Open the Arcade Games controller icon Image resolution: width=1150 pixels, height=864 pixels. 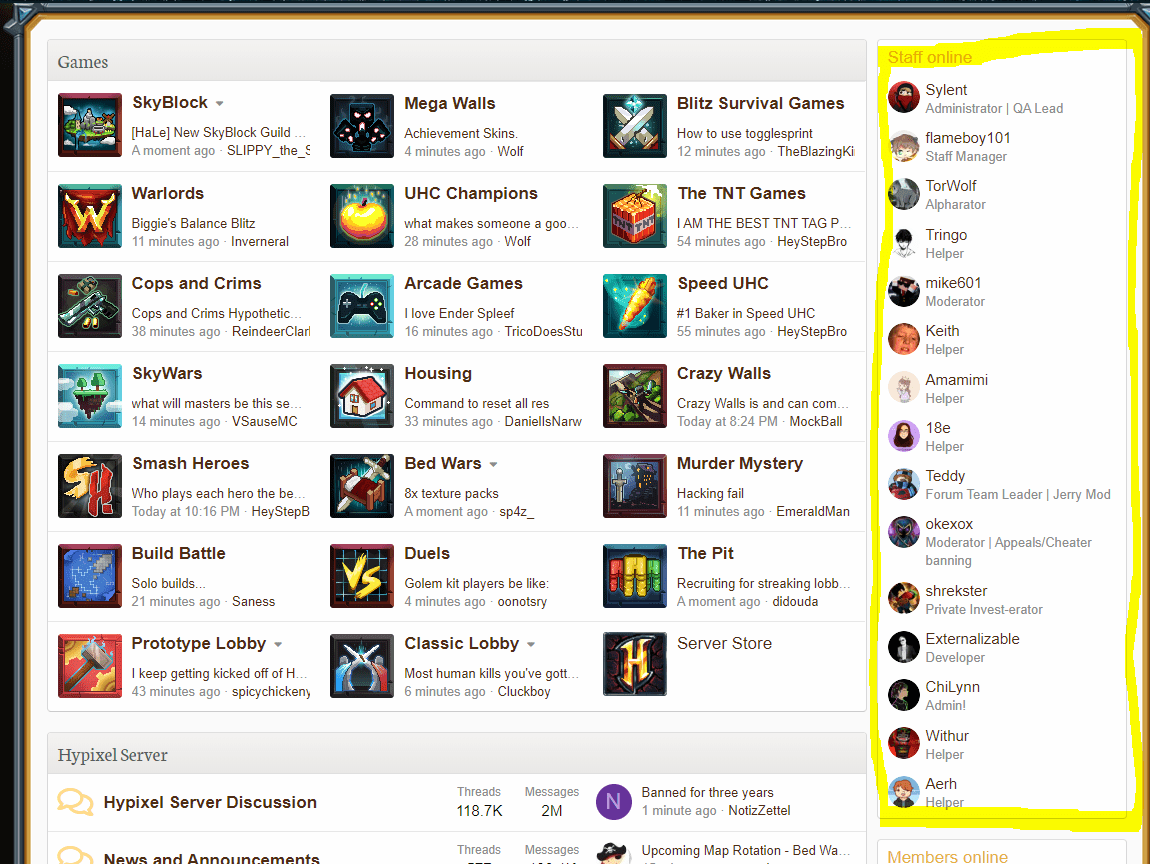362,306
